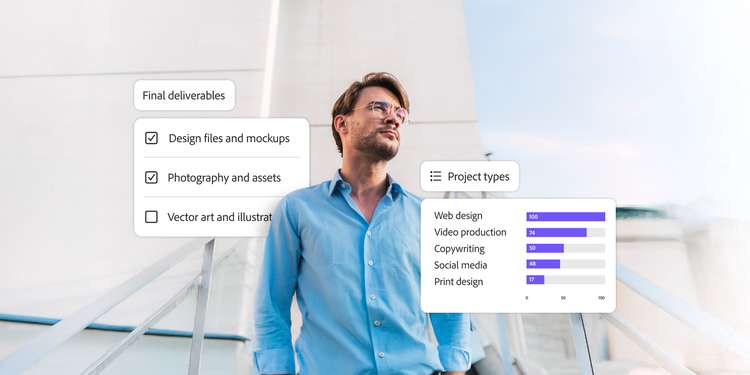Click the Print design row label

tap(459, 282)
